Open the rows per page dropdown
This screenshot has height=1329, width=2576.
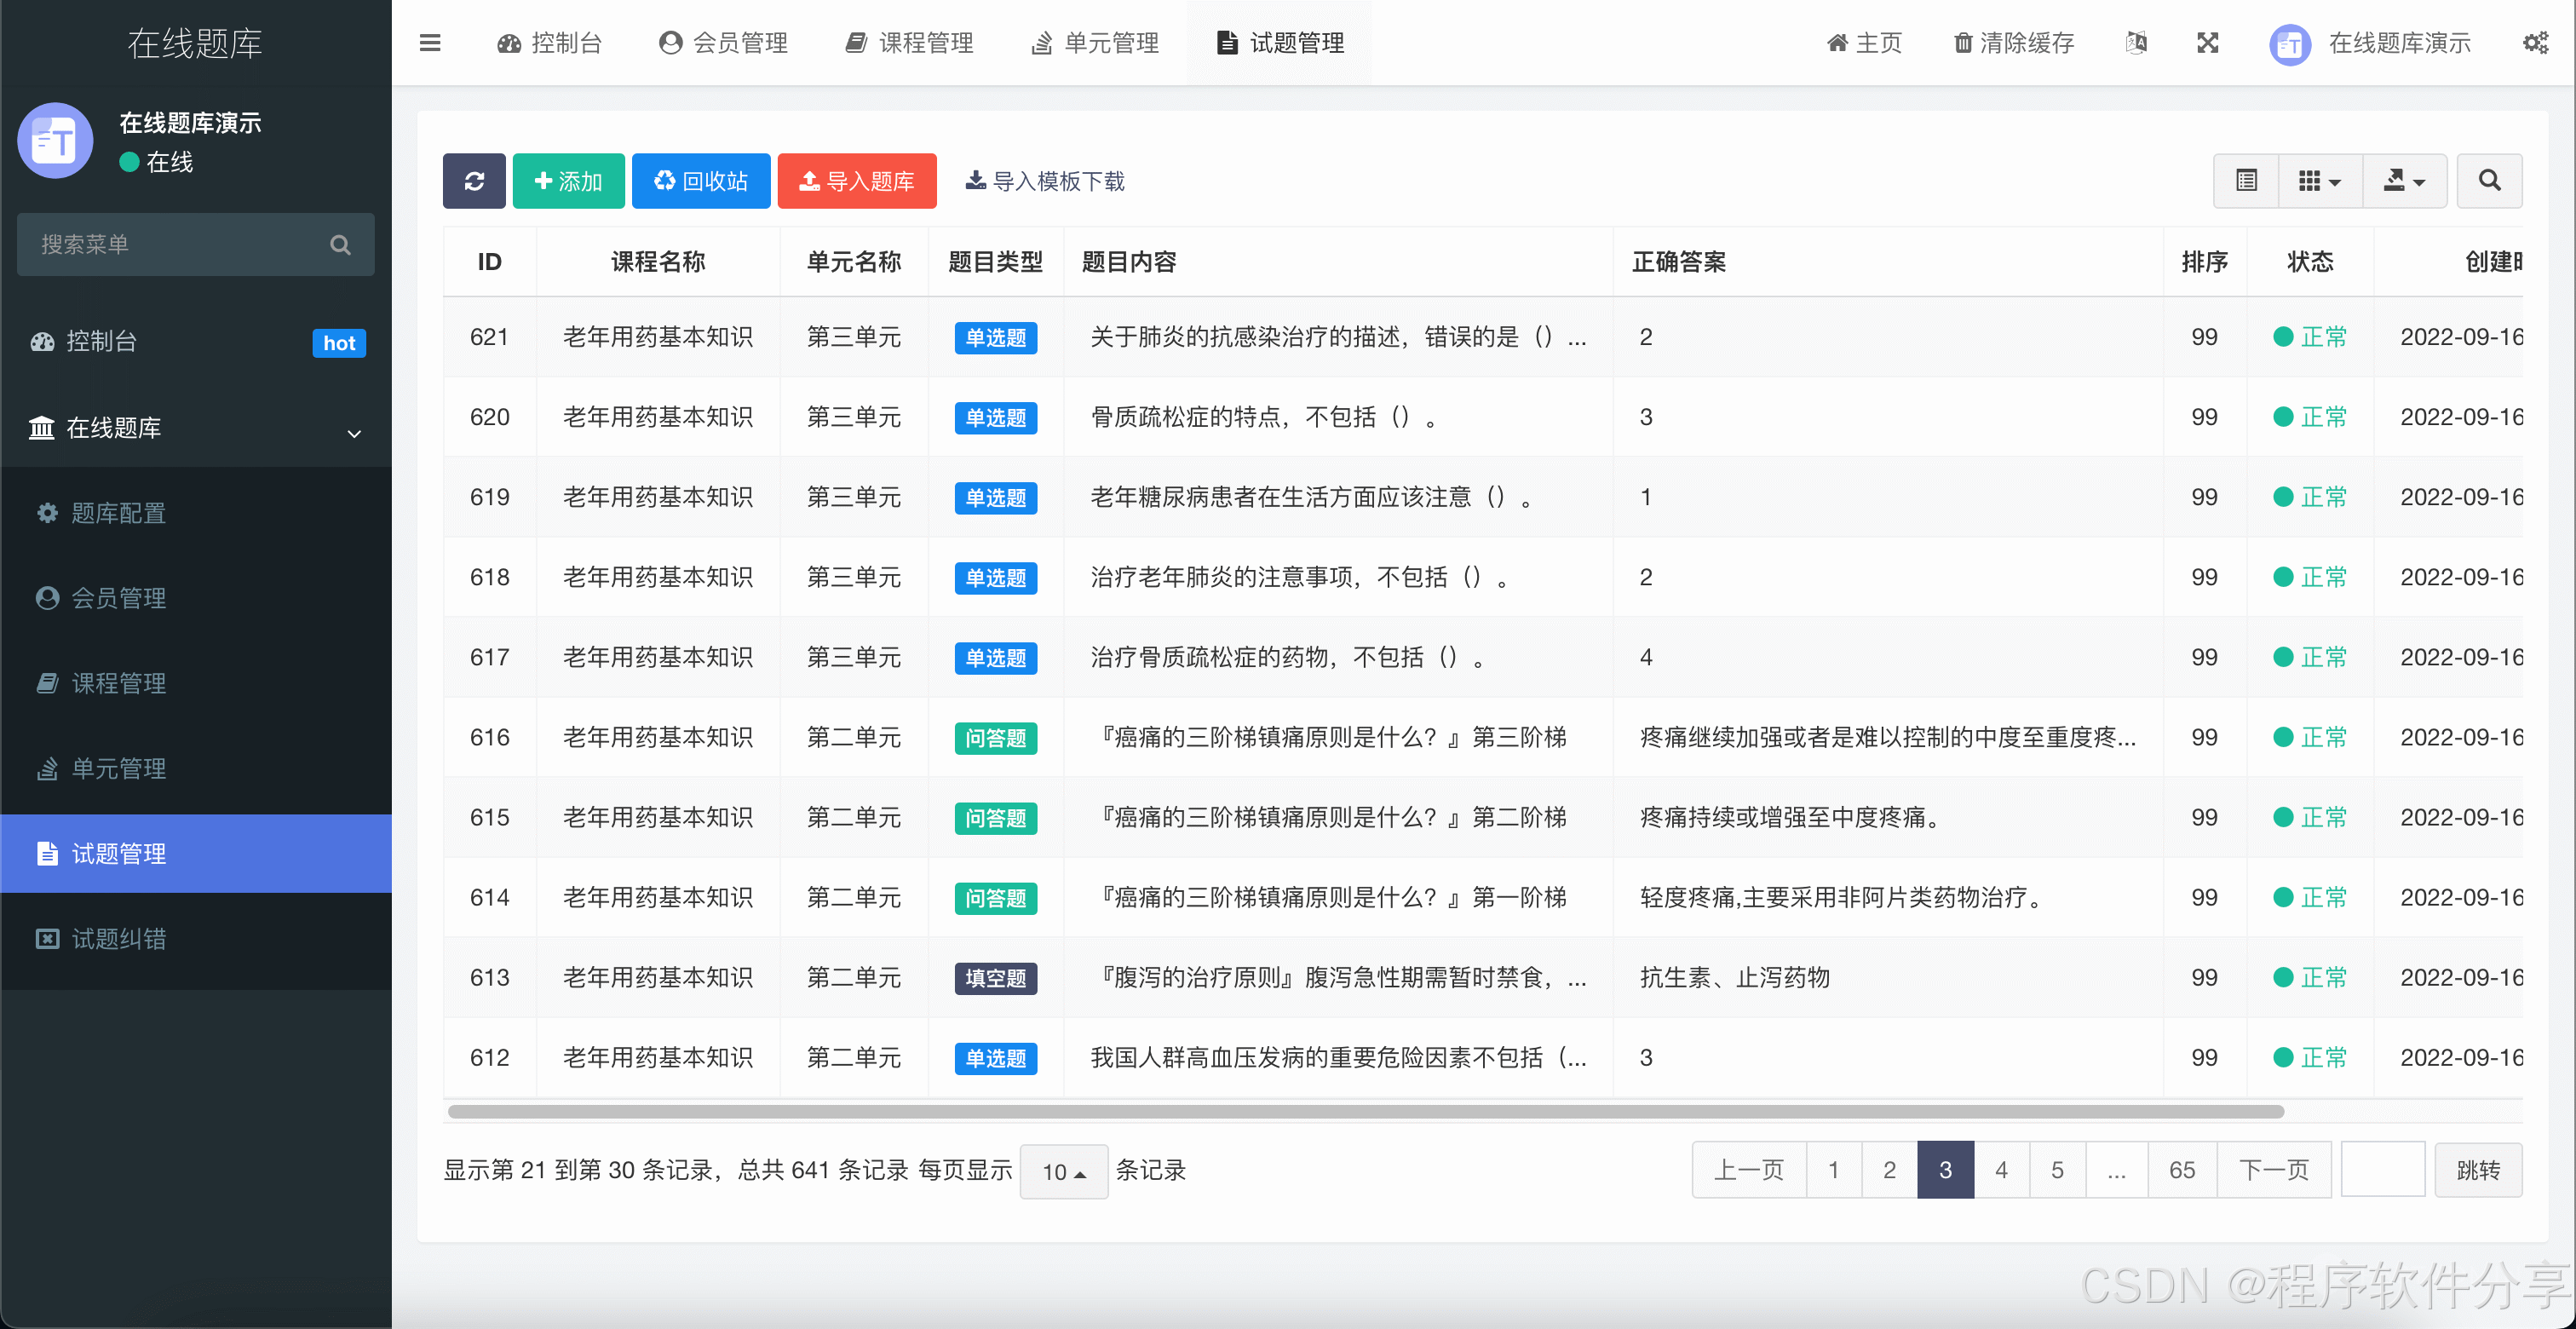point(1063,1171)
